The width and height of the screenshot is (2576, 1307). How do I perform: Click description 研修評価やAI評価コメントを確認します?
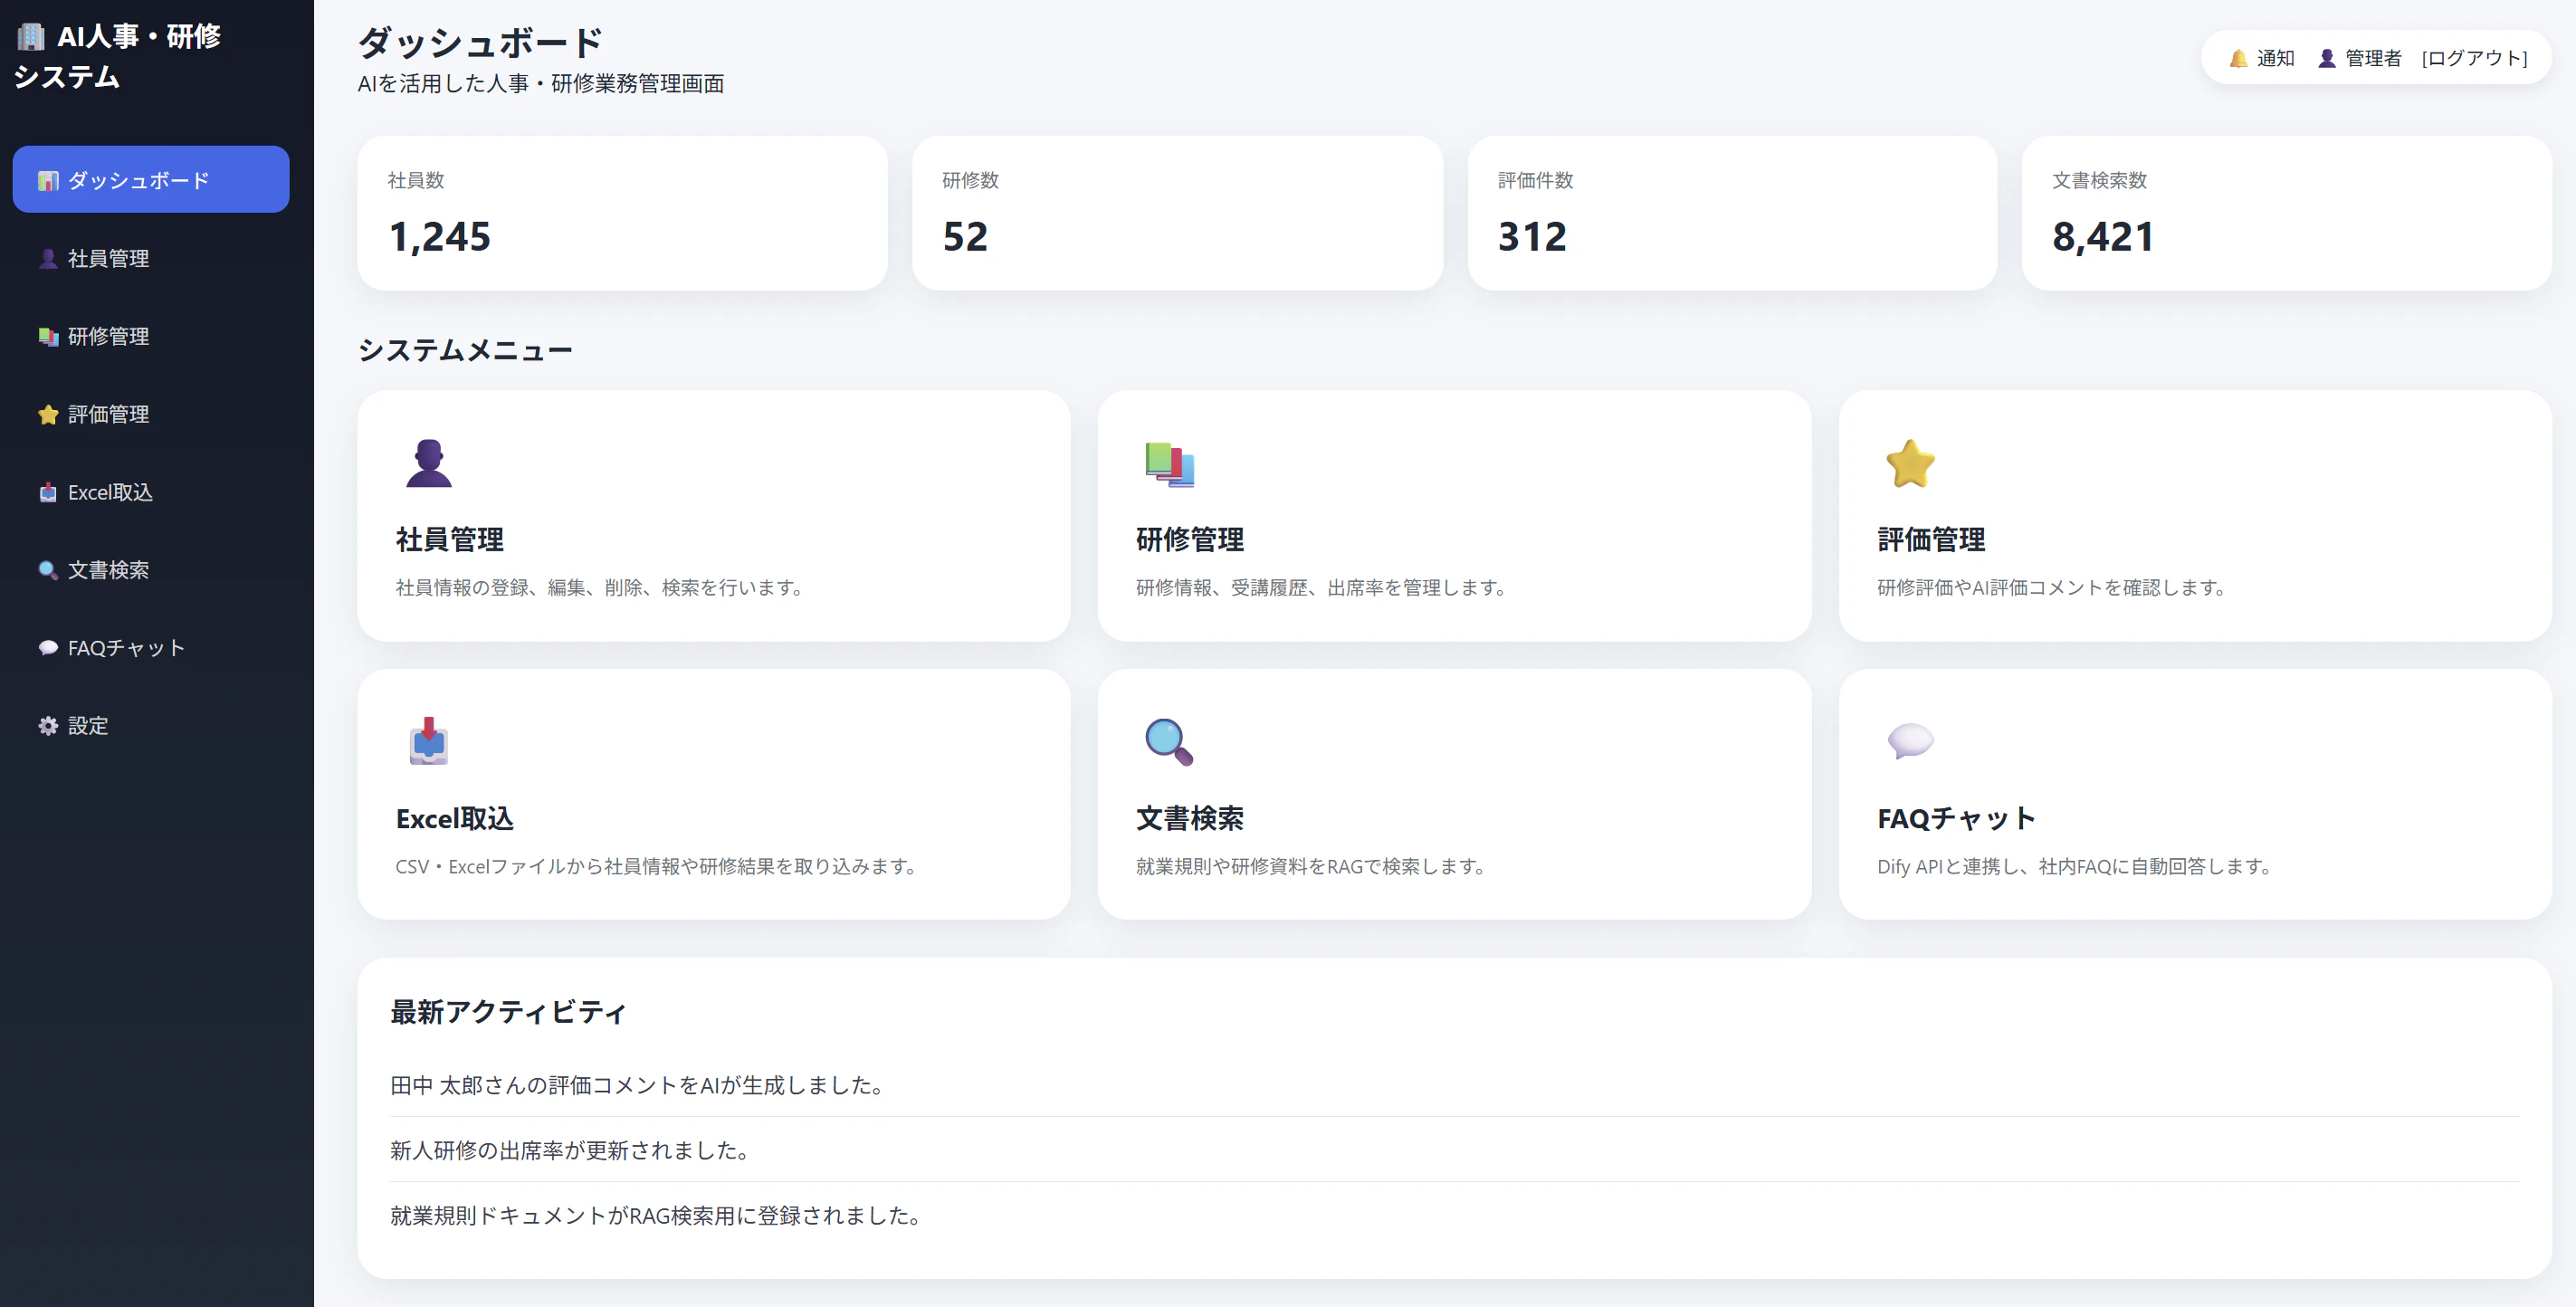click(2051, 588)
